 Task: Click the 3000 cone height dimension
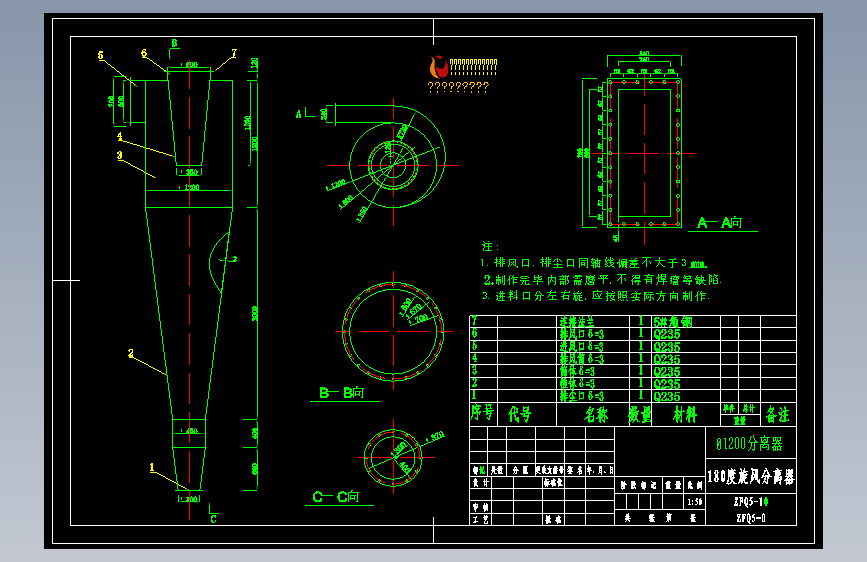[x=255, y=313]
